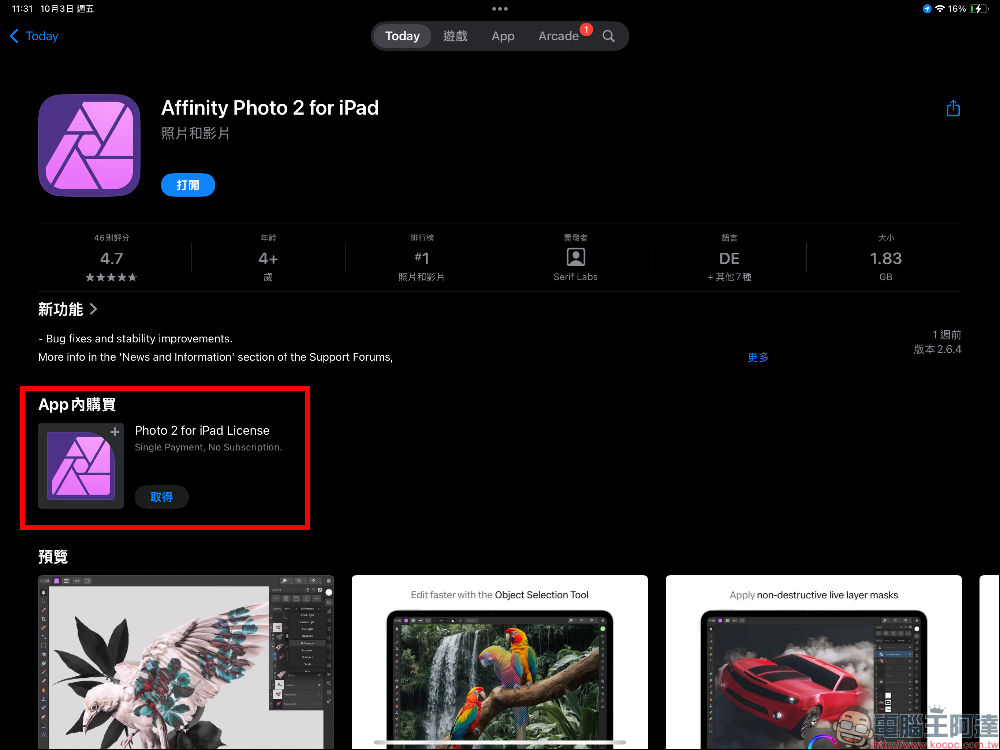Tap the 4.7 star rating summary
The width and height of the screenshot is (1000, 750).
tap(111, 259)
